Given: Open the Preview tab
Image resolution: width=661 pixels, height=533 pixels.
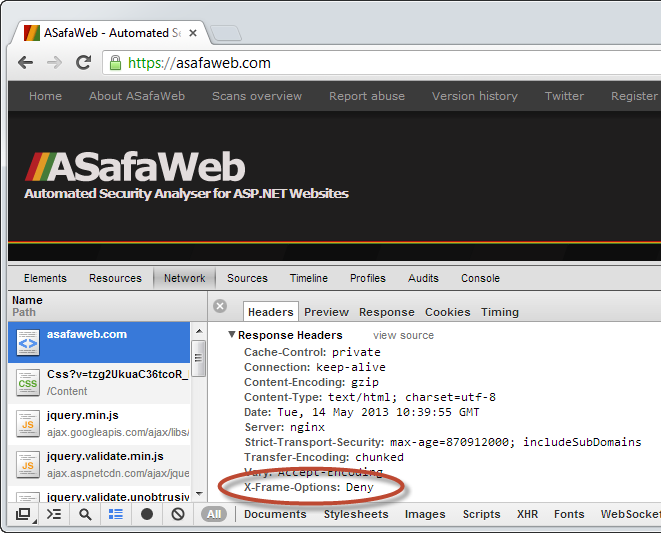Looking at the screenshot, I should [326, 312].
